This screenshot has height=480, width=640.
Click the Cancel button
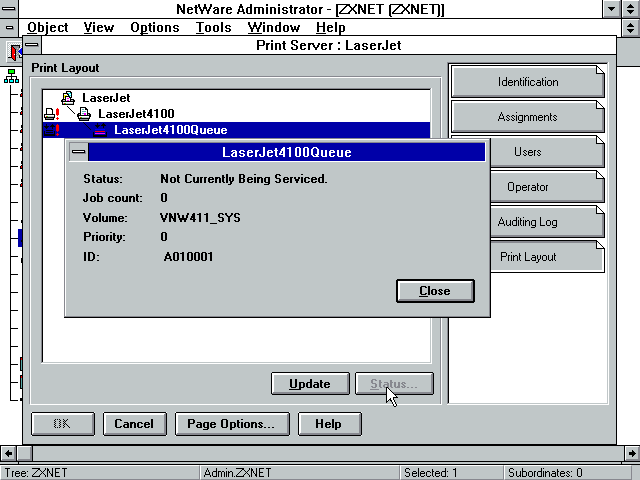pos(134,424)
